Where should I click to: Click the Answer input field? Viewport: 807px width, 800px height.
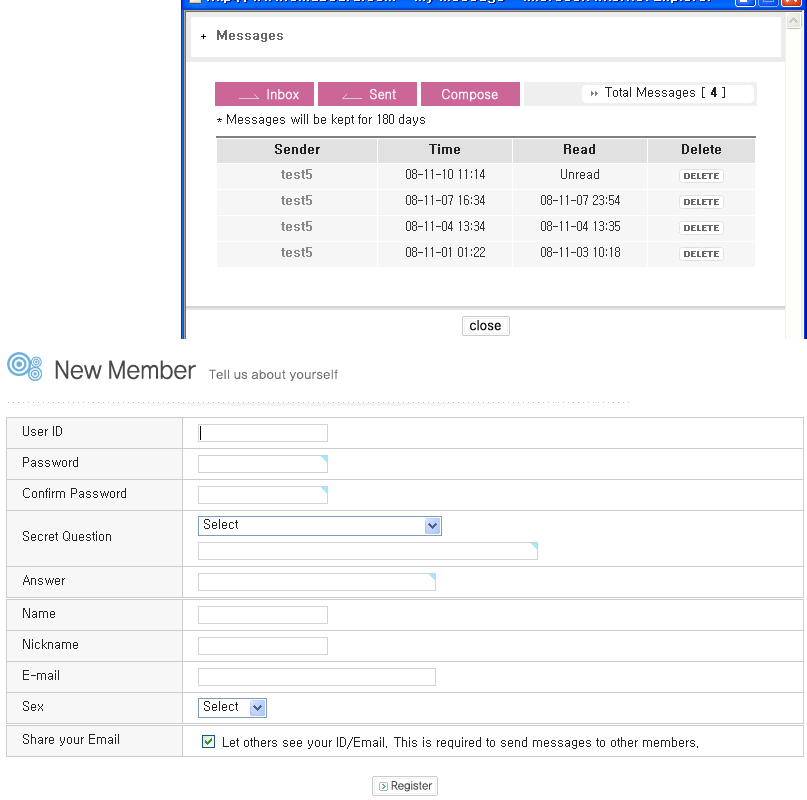pos(317,582)
